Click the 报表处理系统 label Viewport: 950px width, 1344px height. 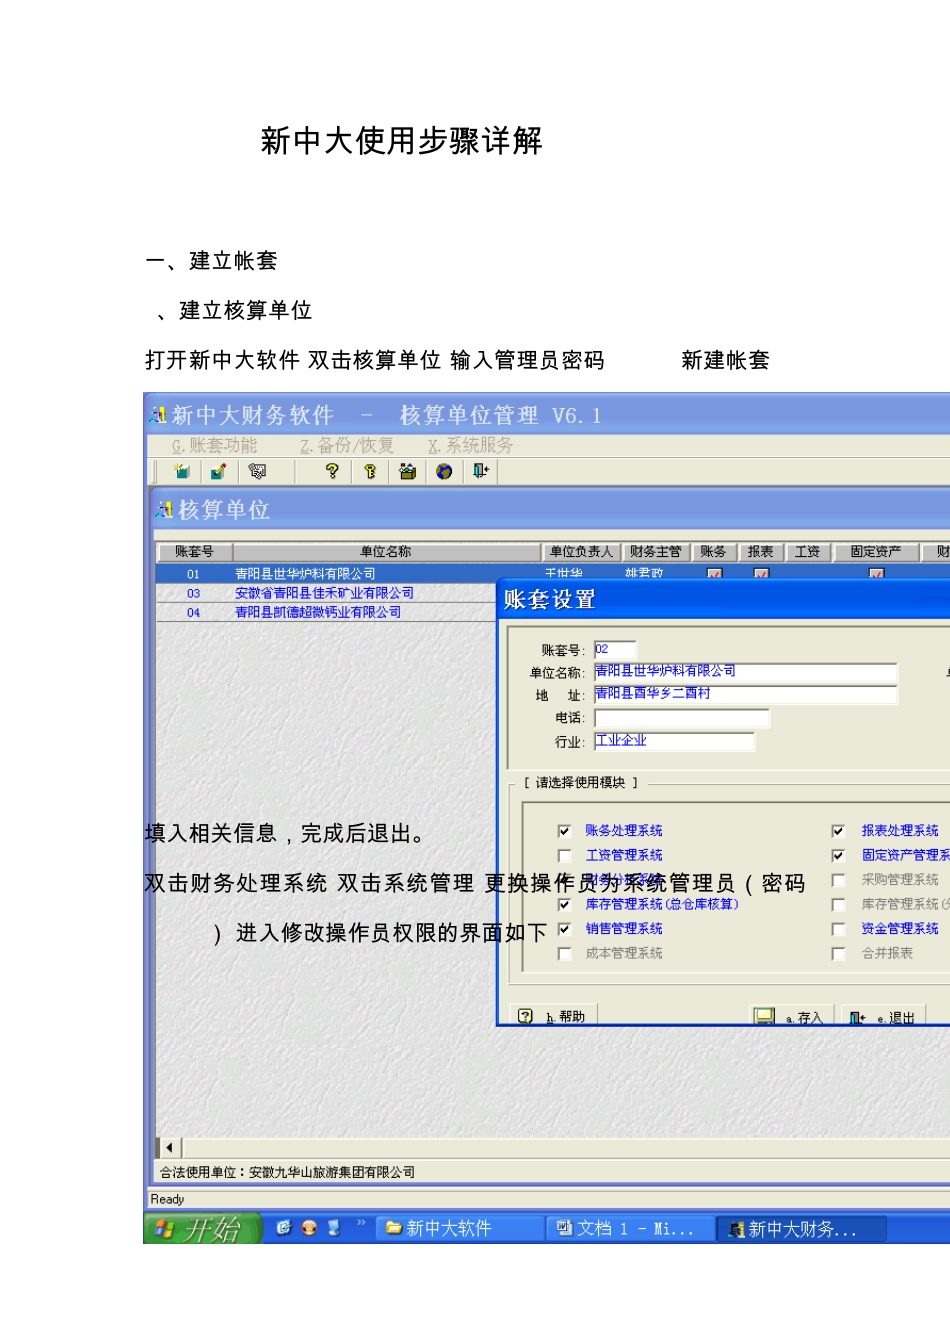tap(900, 831)
